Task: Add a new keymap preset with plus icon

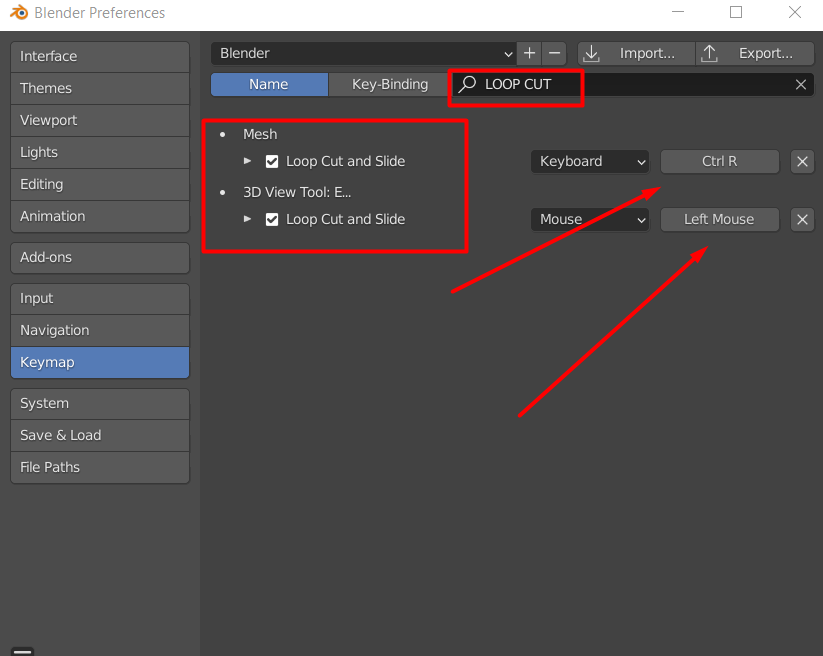Action: [529, 54]
